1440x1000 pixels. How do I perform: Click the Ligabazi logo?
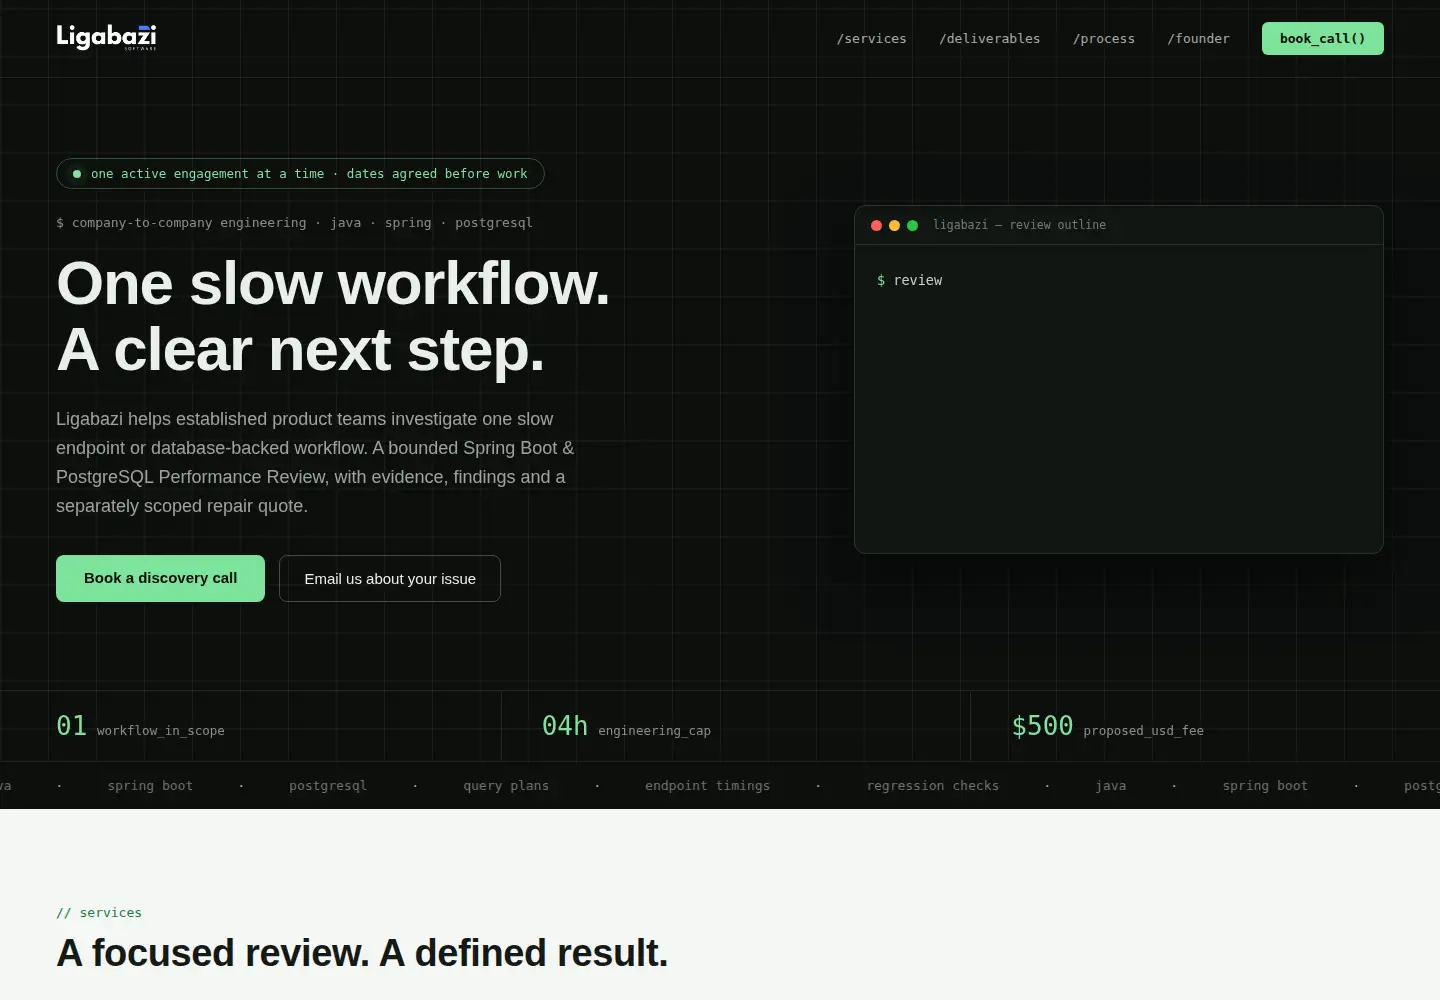106,38
